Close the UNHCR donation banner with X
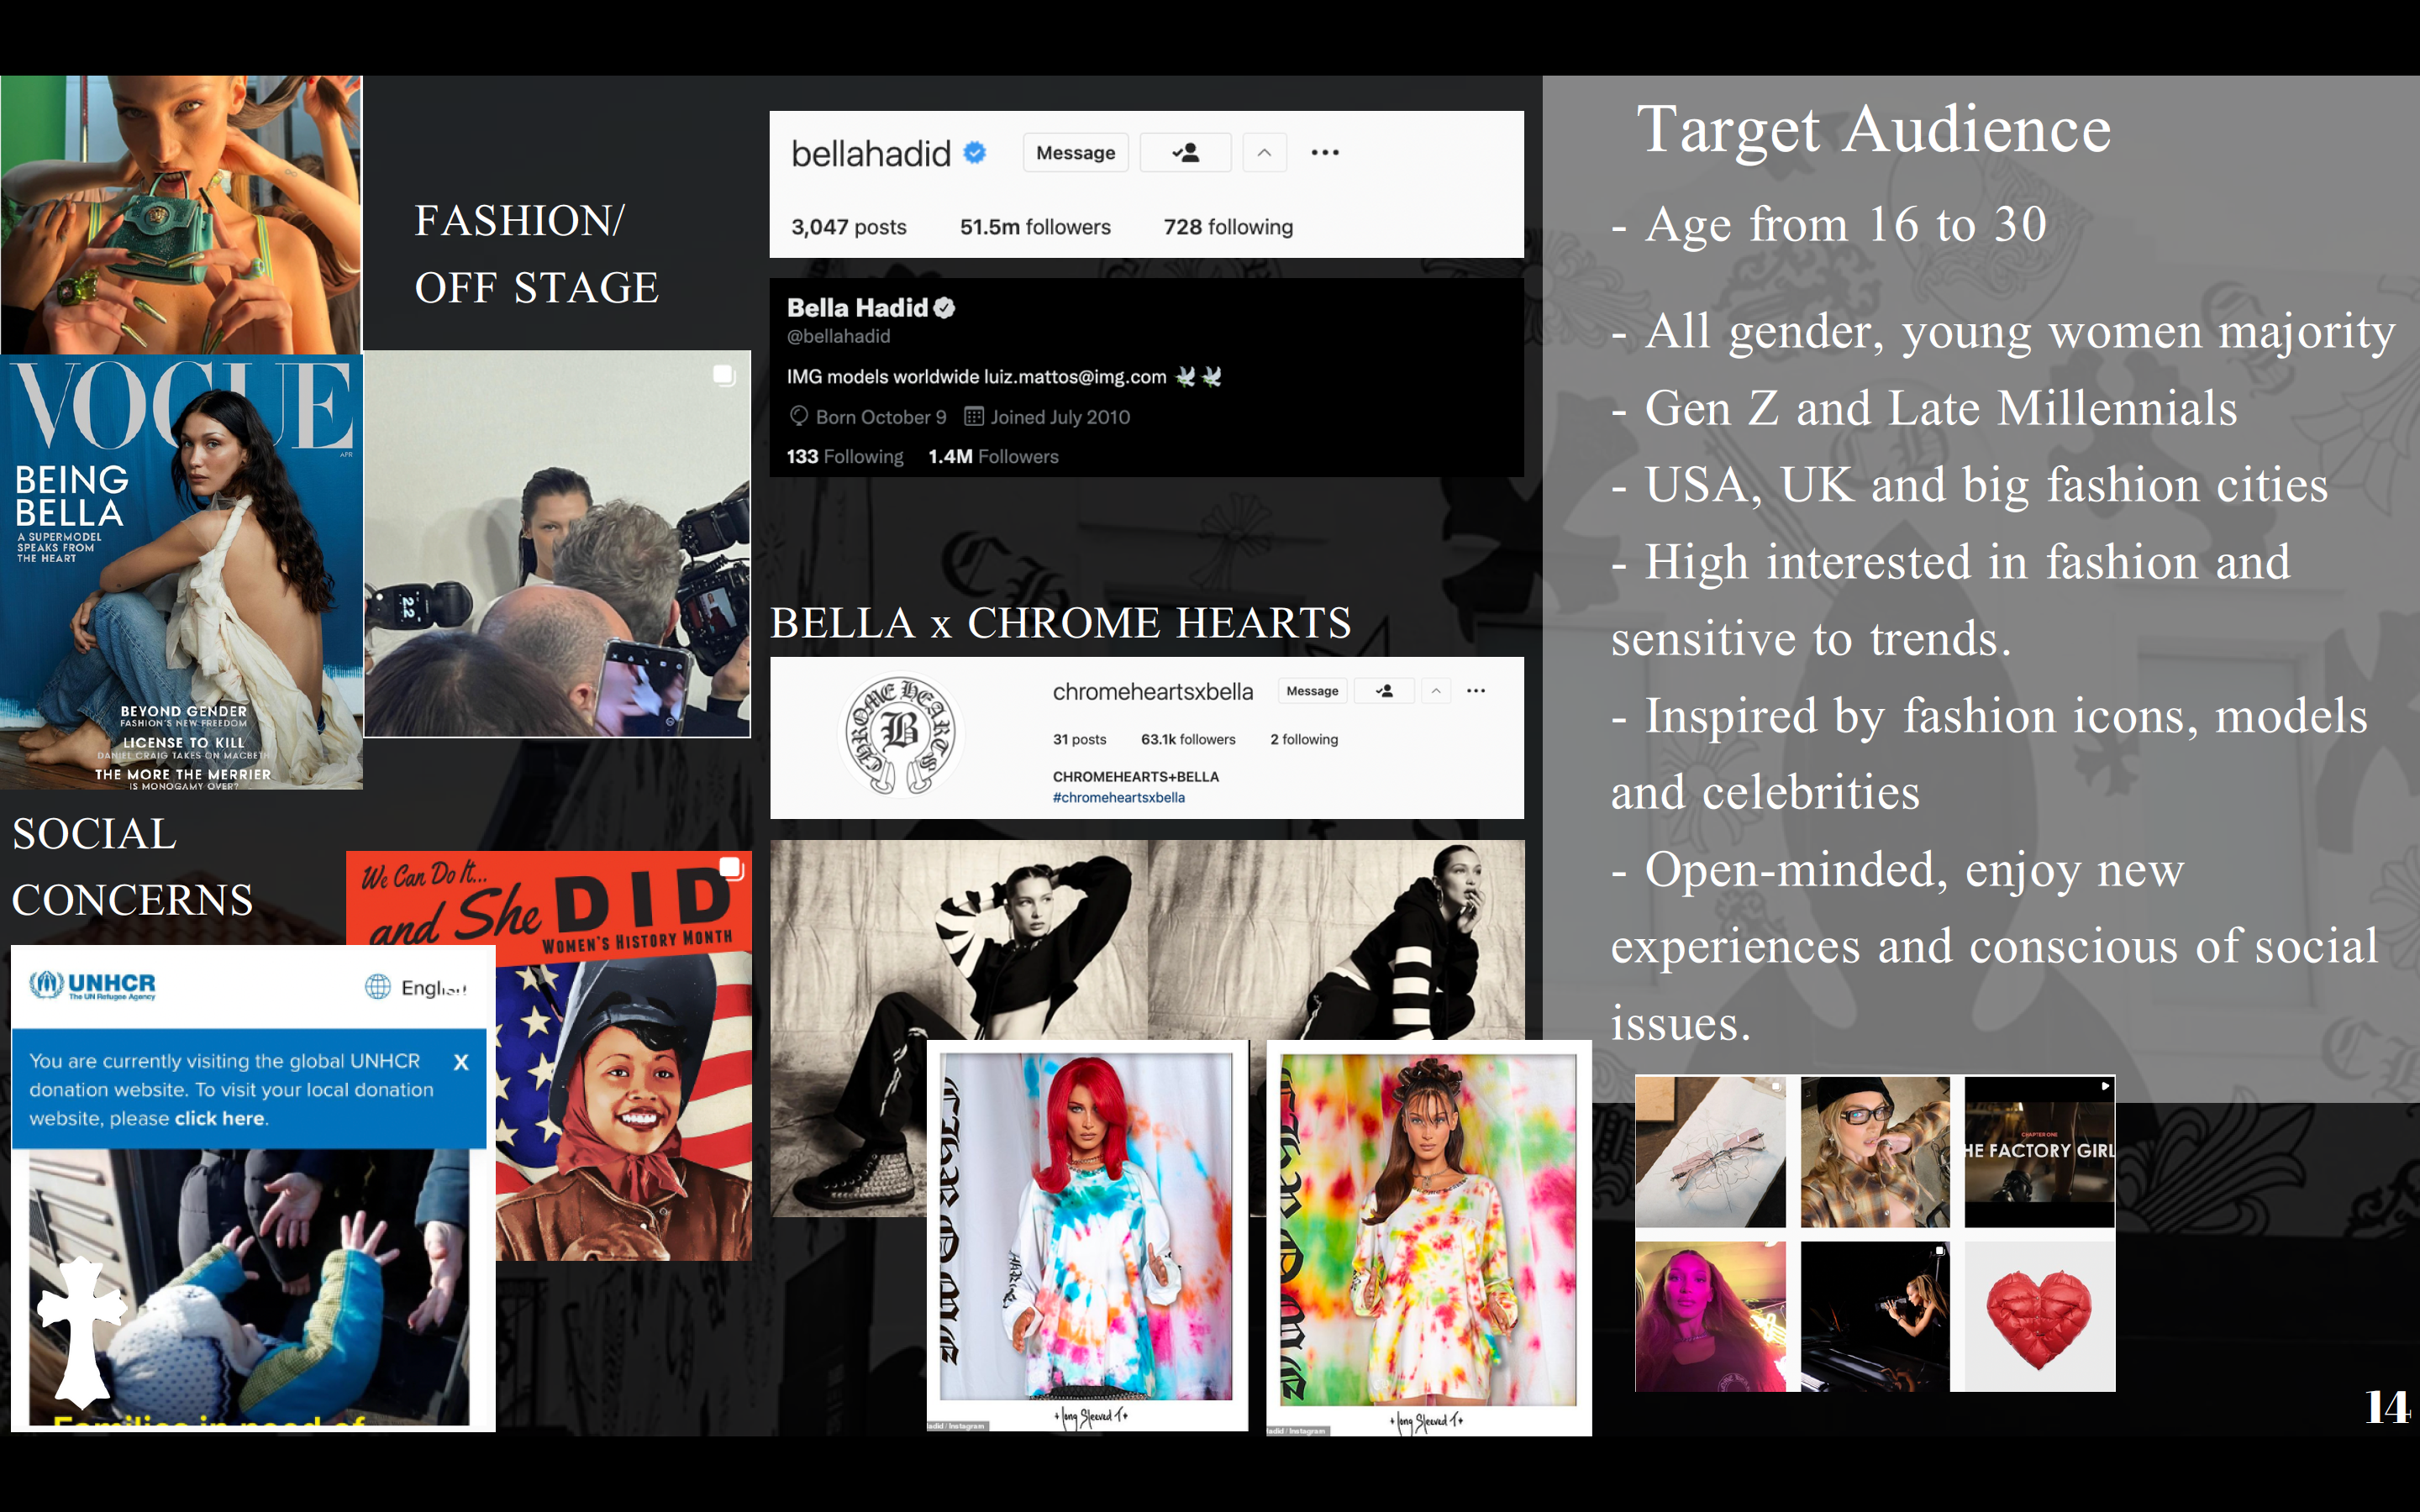The width and height of the screenshot is (2420, 1512). [461, 1062]
